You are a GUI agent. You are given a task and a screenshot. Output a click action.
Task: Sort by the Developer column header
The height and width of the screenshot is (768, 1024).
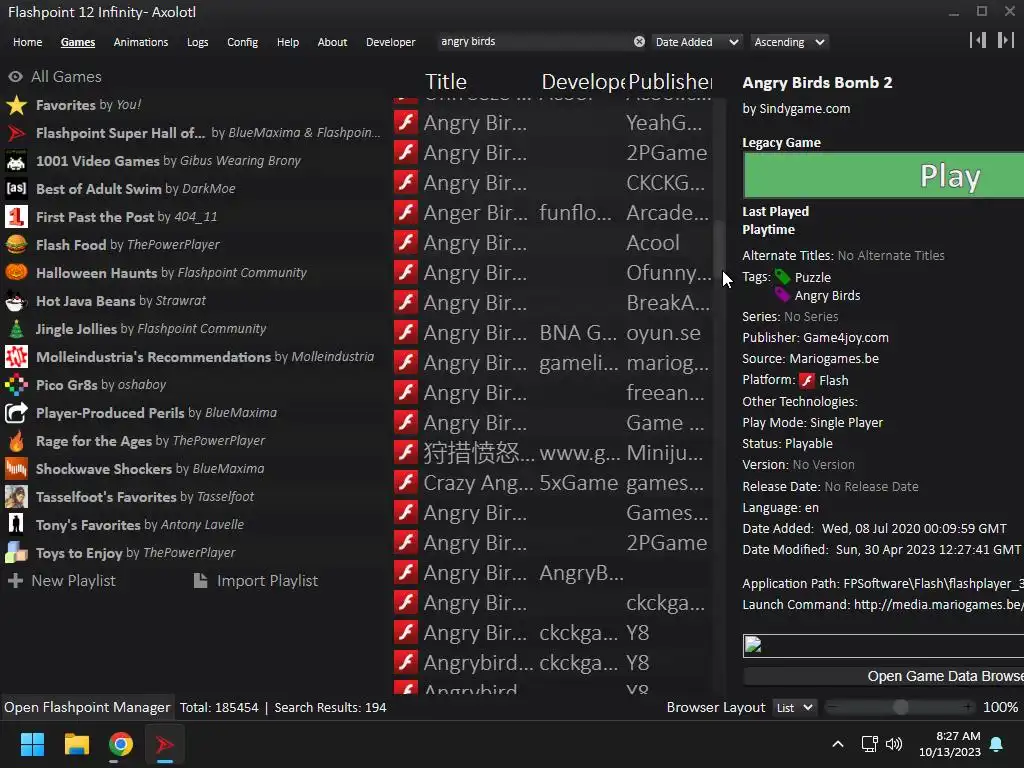click(583, 82)
